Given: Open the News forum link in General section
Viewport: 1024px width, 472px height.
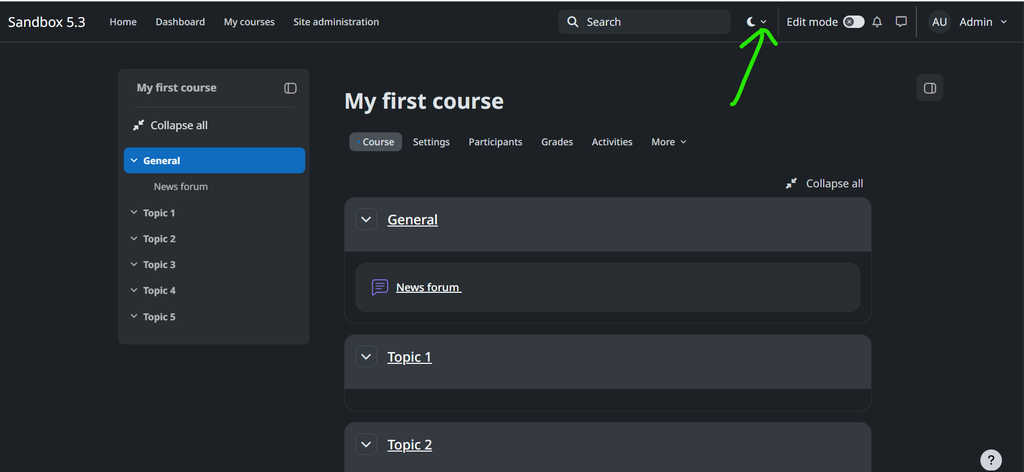Looking at the screenshot, I should (x=428, y=287).
